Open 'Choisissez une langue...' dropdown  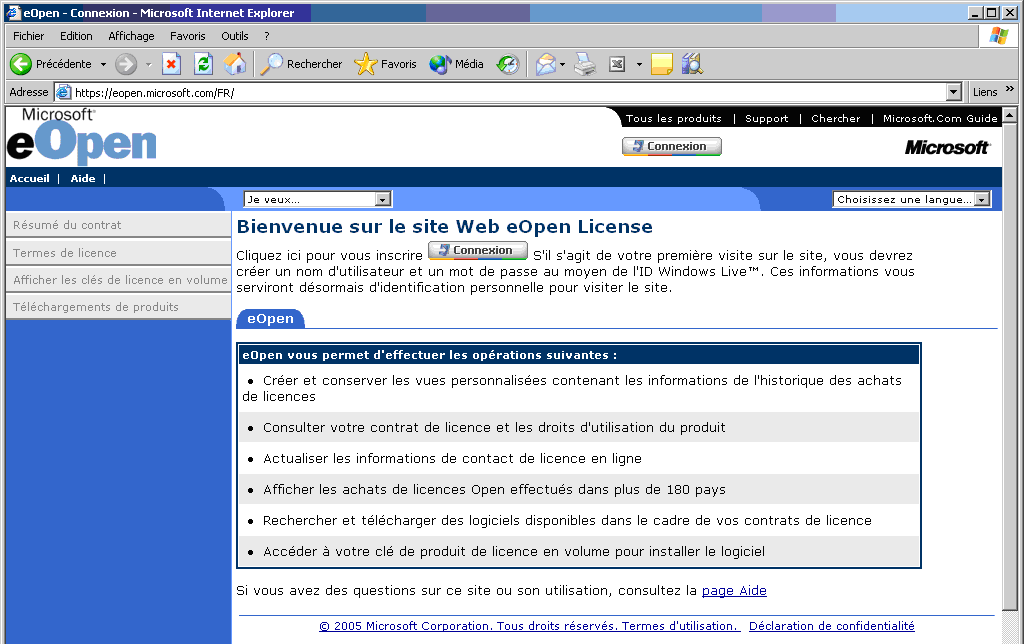point(912,199)
